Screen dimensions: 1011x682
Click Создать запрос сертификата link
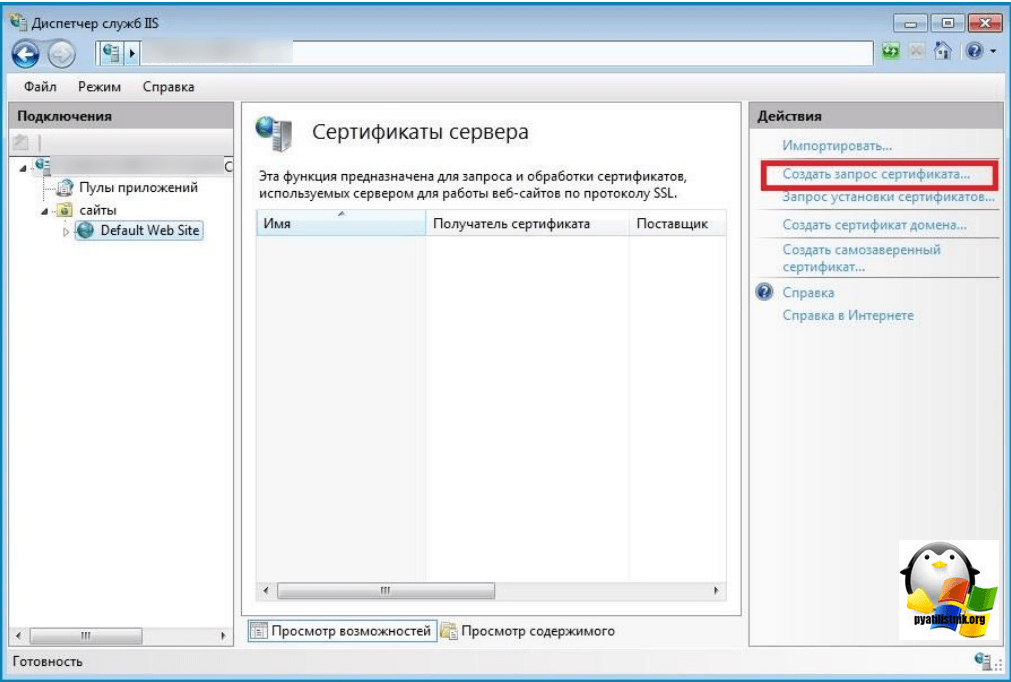[875, 174]
